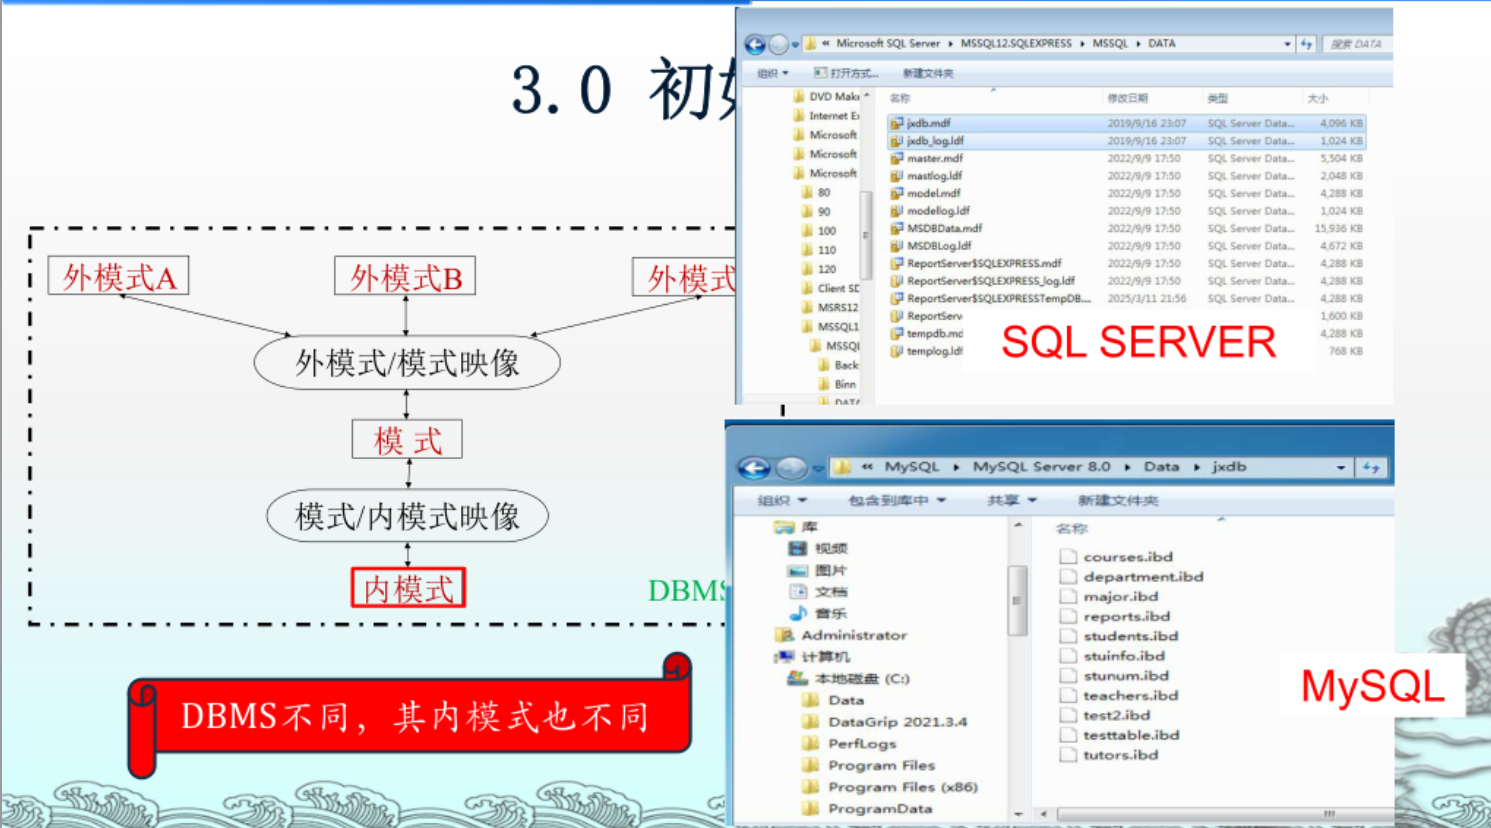Select tutors.ibd file icon

click(x=1068, y=755)
